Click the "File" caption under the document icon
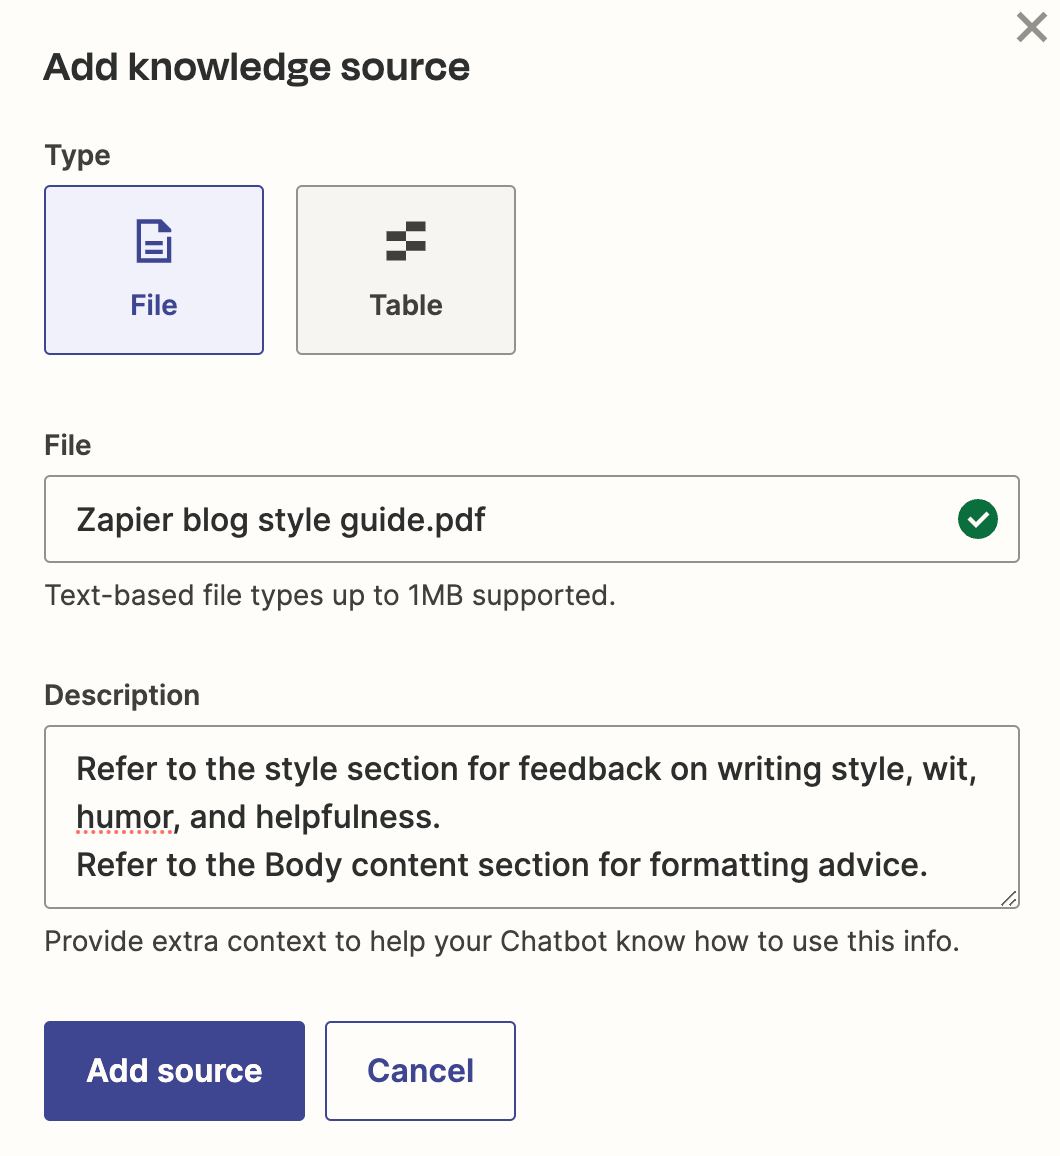Image resolution: width=1060 pixels, height=1156 pixels. tap(154, 305)
